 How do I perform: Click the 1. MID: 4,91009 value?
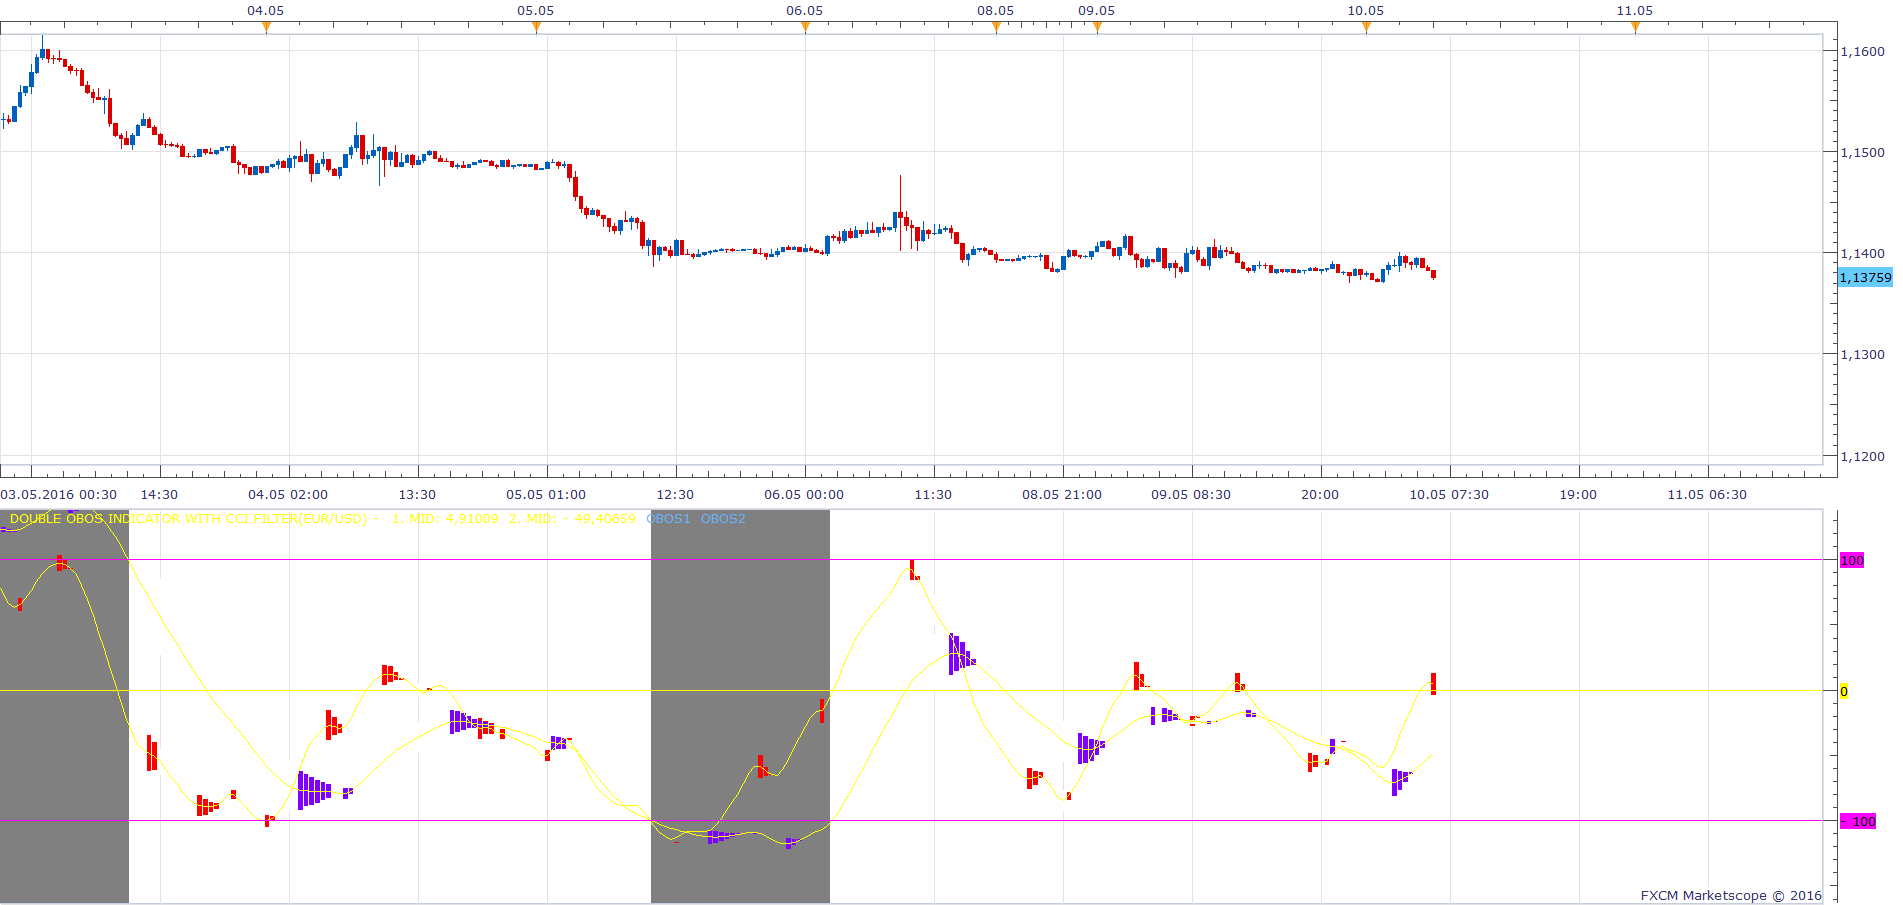445,518
